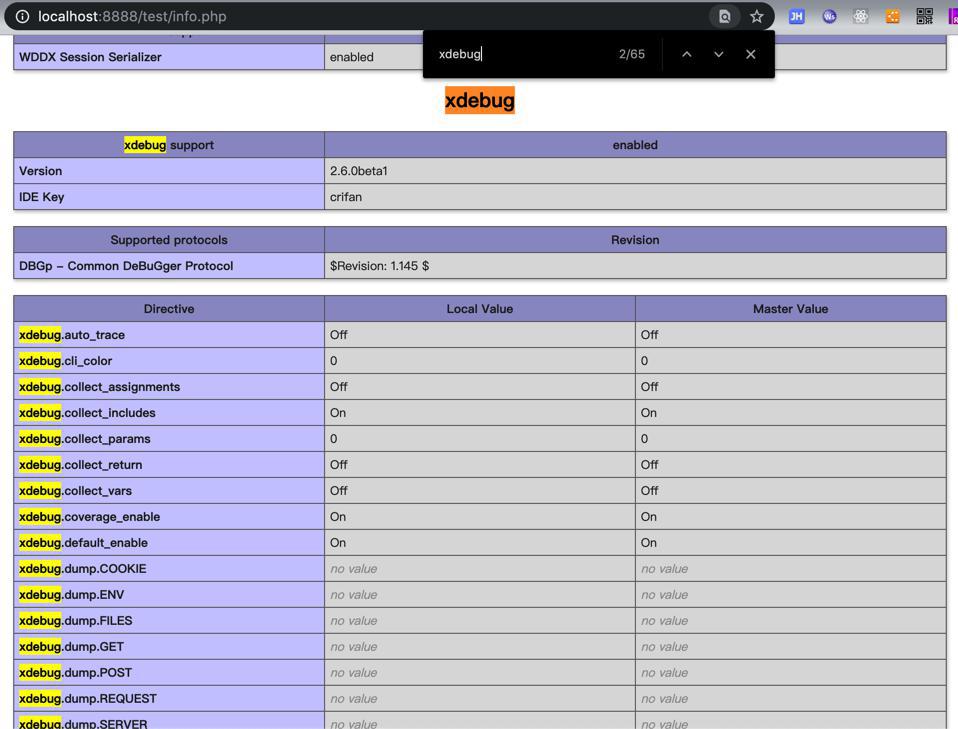Viewport: 958px width, 729px height.
Task: Open the orange extension icon
Action: 893,16
